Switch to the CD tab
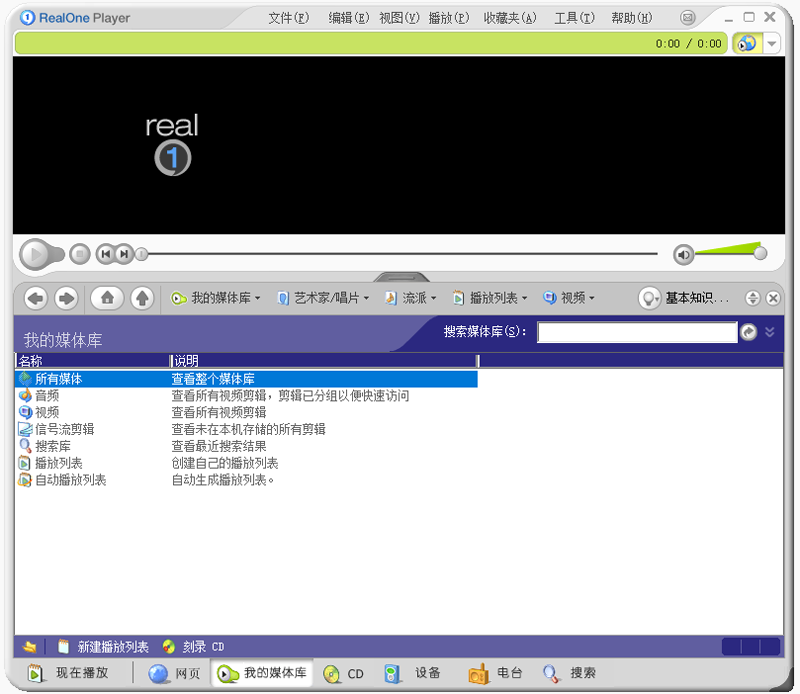The height and width of the screenshot is (694, 800). click(344, 673)
